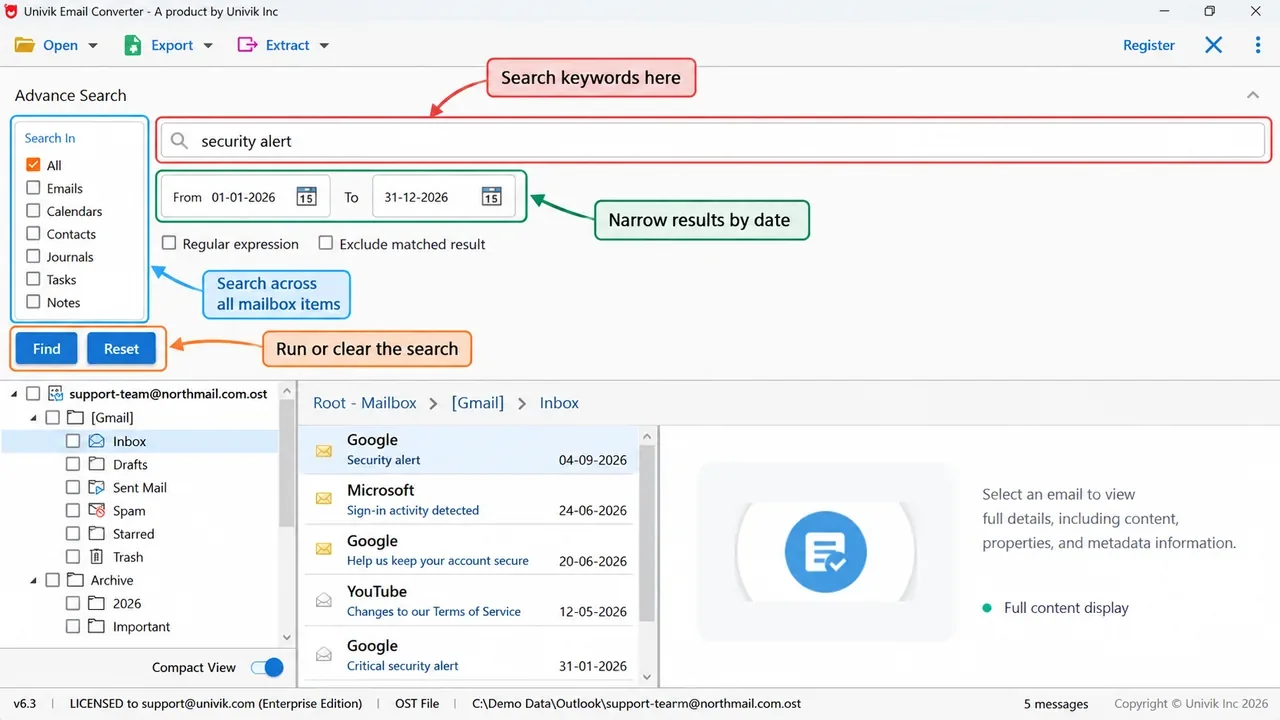The image size is (1280, 720).
Task: Go to [Gmail] breadcrumb
Action: pos(478,403)
